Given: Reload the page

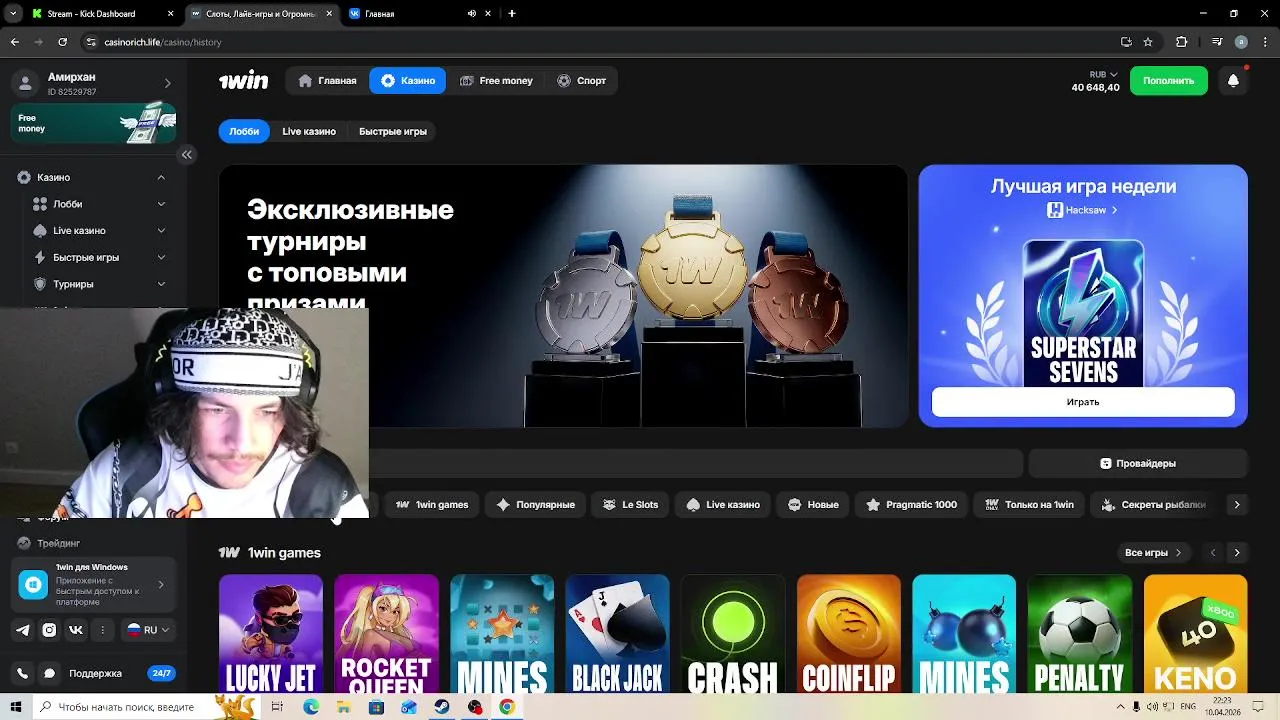Looking at the screenshot, I should click(x=62, y=42).
